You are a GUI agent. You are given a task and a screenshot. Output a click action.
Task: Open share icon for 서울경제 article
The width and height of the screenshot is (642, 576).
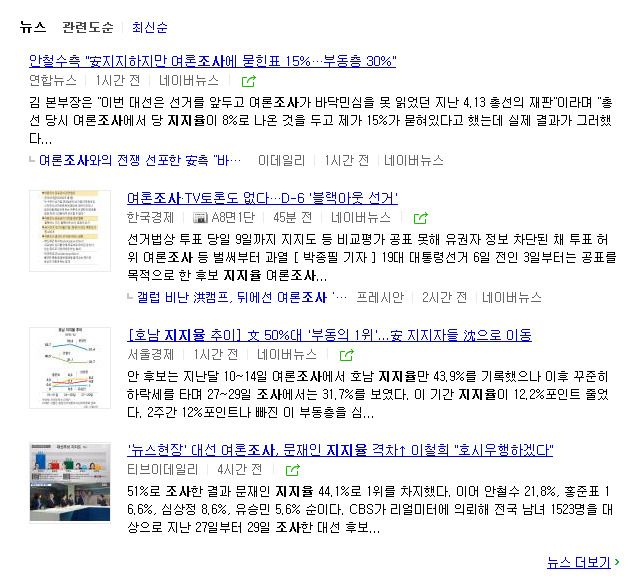pos(347,355)
